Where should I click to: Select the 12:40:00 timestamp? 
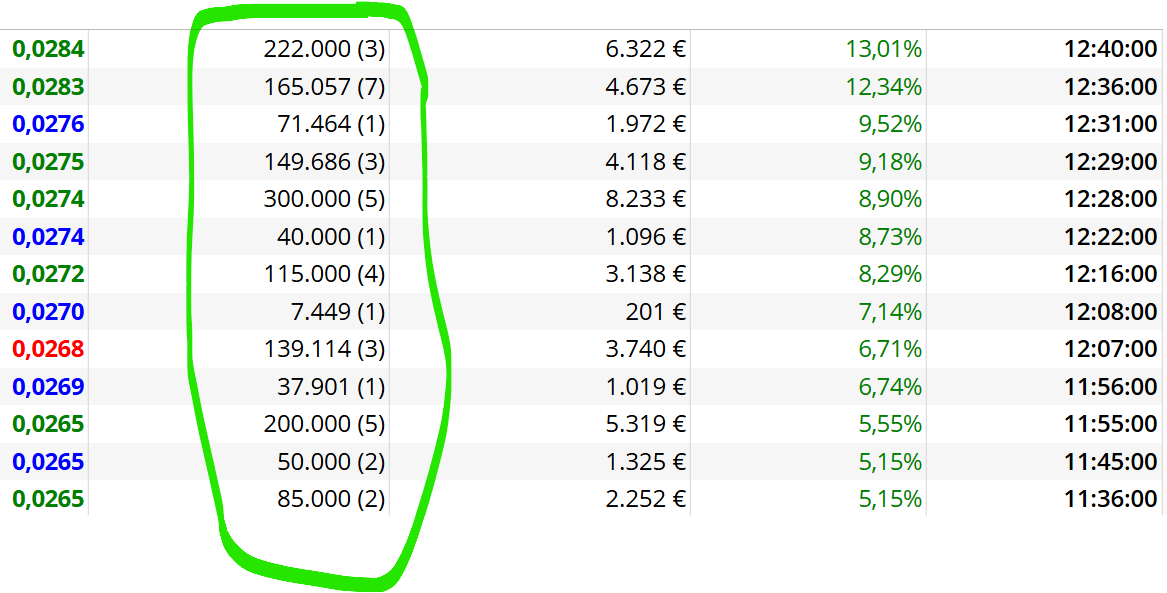tap(1110, 50)
